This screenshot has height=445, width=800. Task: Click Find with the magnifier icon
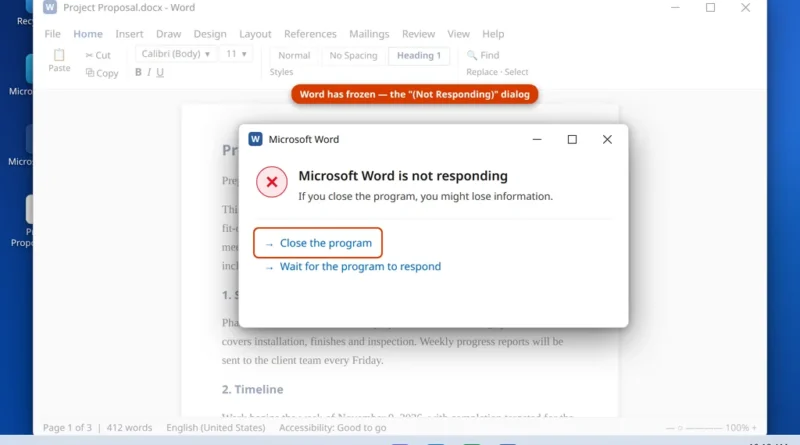pyautogui.click(x=483, y=55)
